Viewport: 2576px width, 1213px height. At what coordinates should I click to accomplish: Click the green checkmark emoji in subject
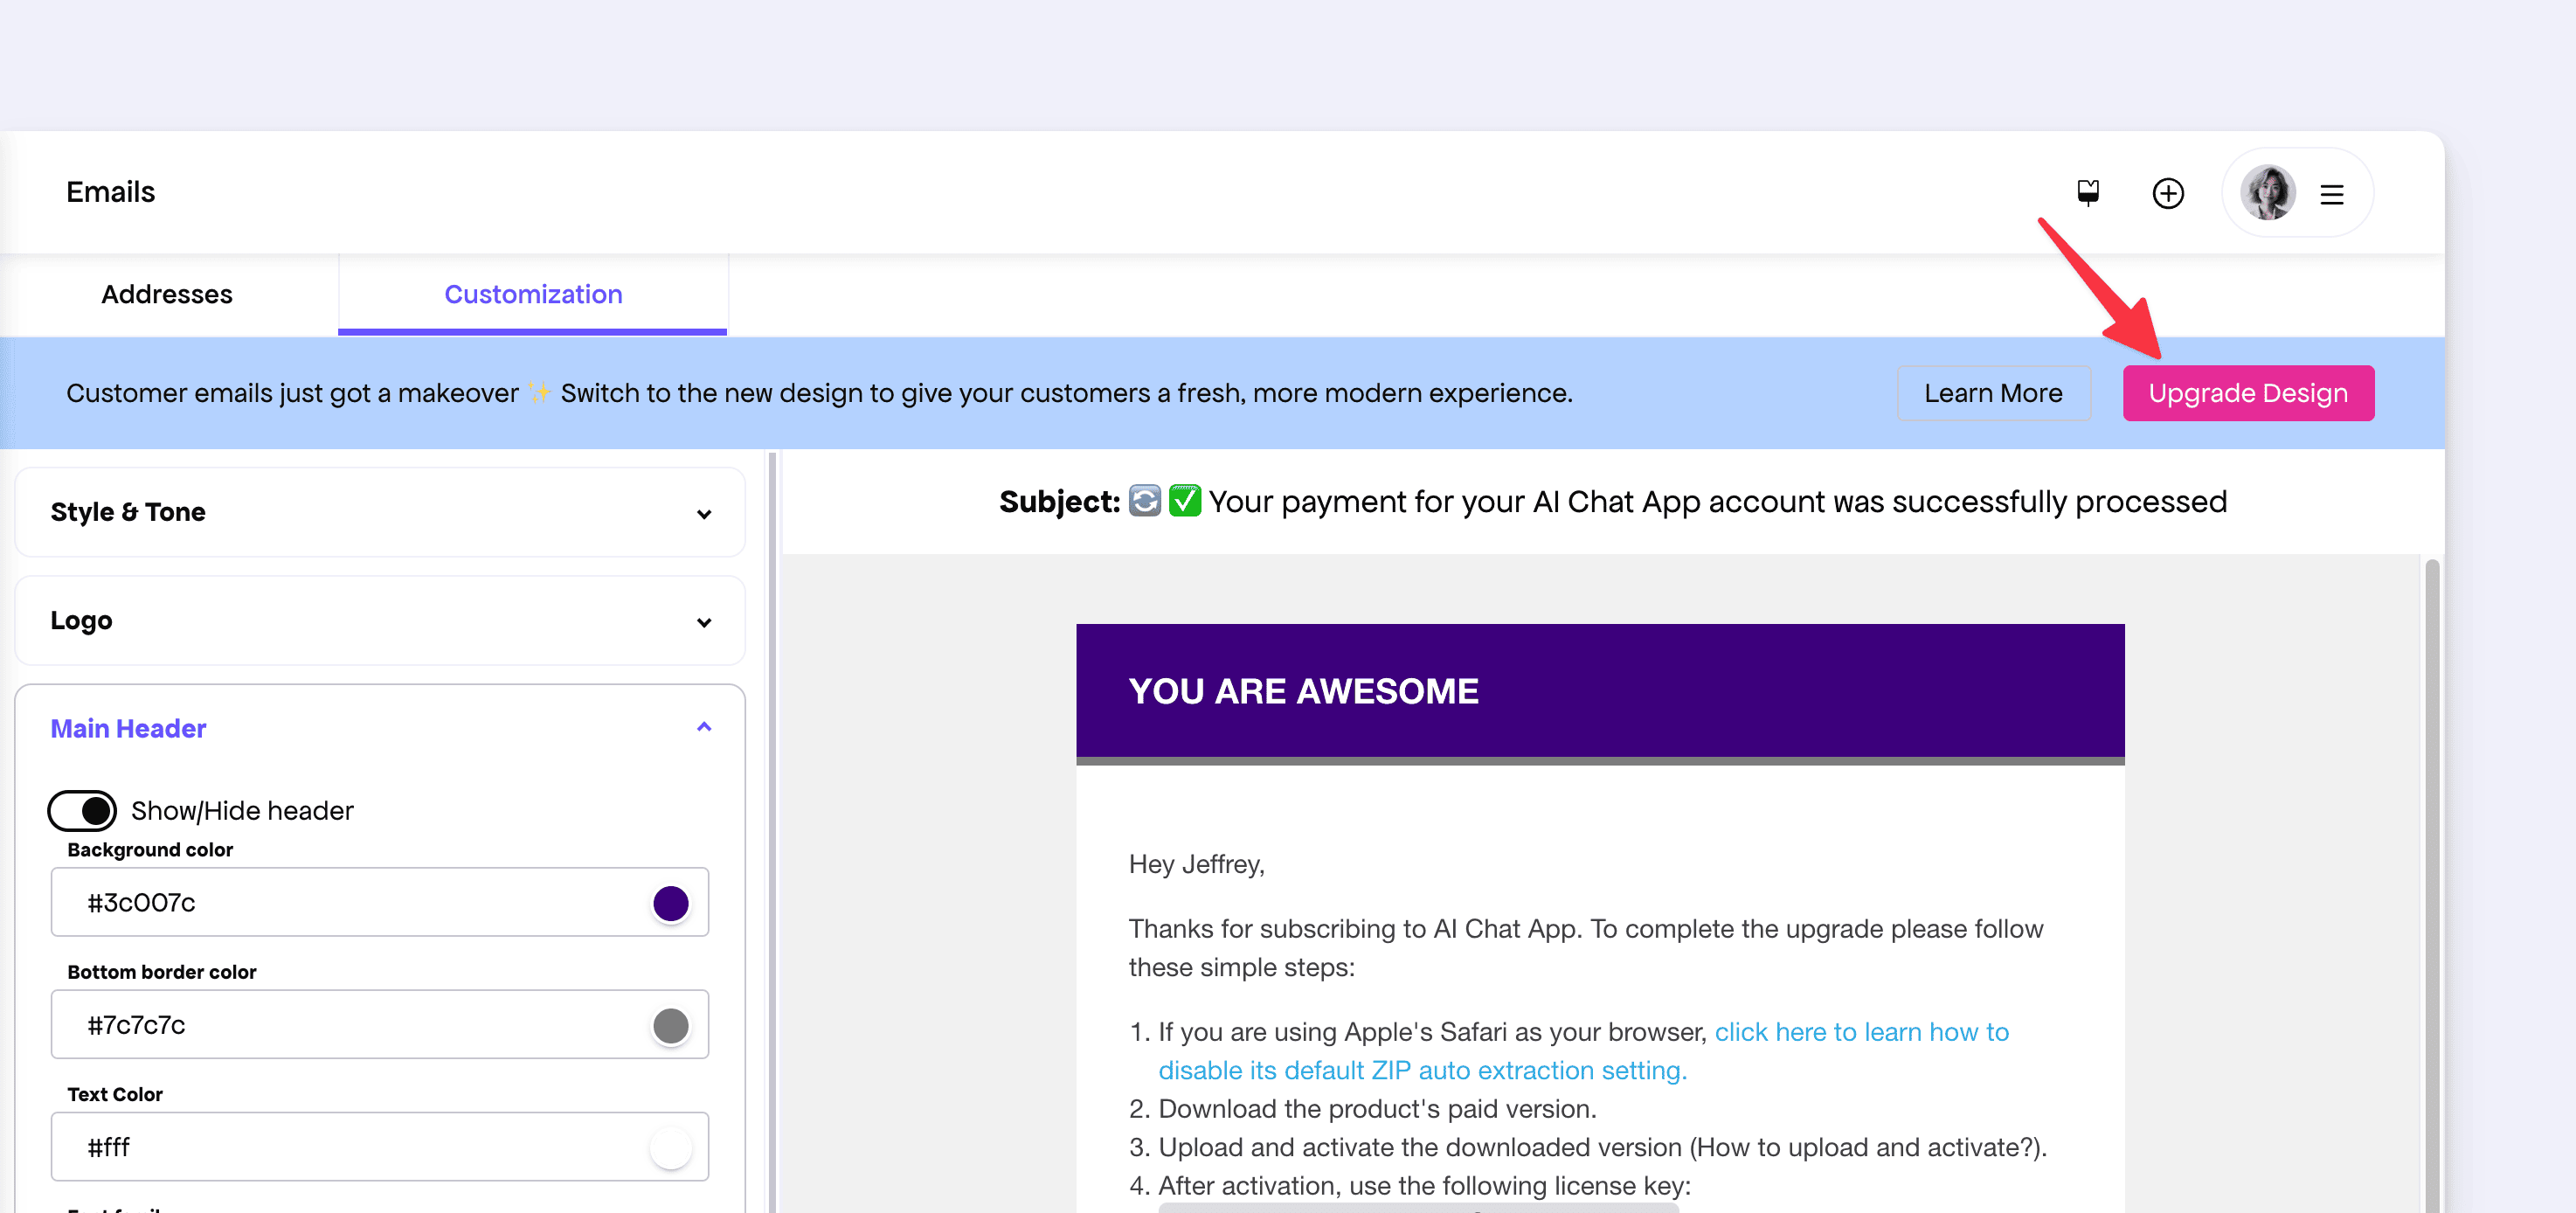coord(1185,501)
